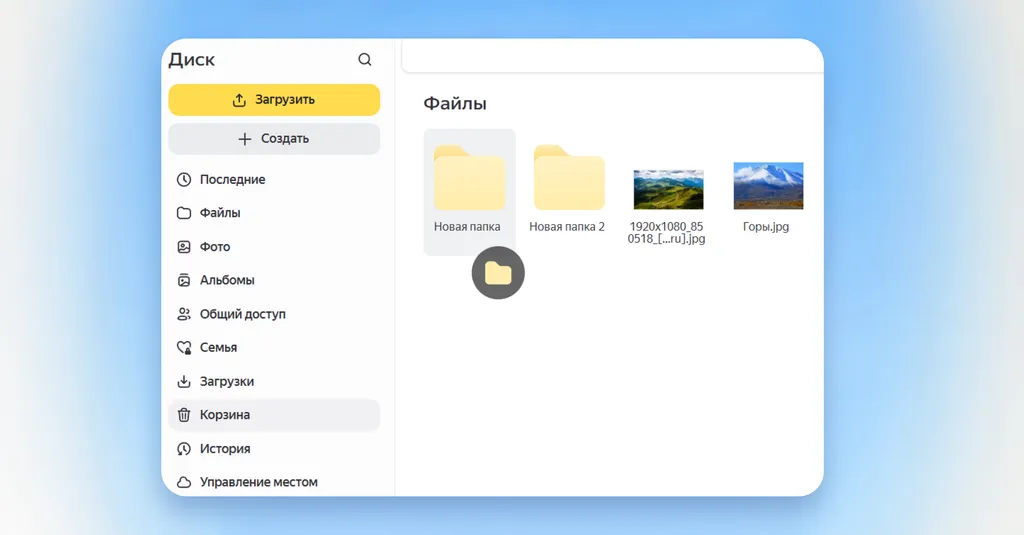Click the upload arrow icon in Загрузить
Image resolution: width=1024 pixels, height=535 pixels.
[240, 100]
